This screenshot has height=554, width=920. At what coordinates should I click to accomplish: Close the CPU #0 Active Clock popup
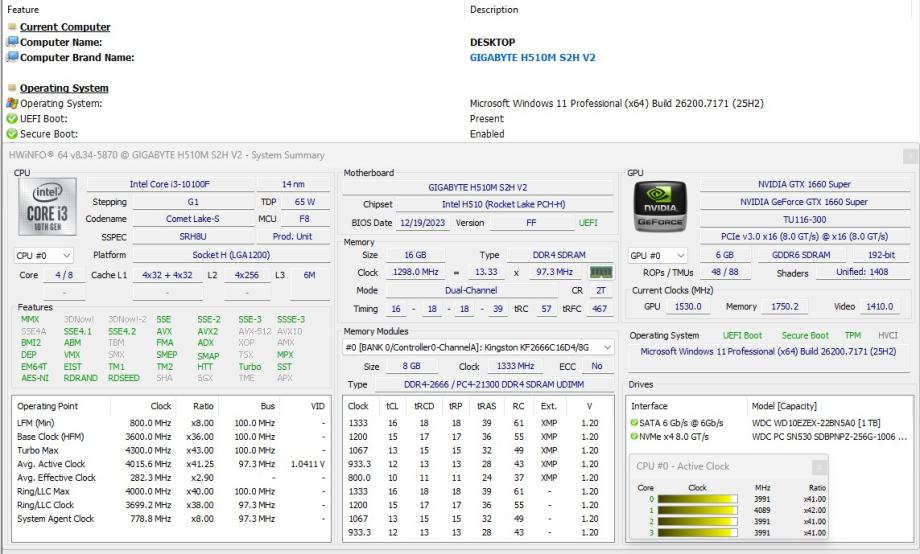click(x=819, y=466)
